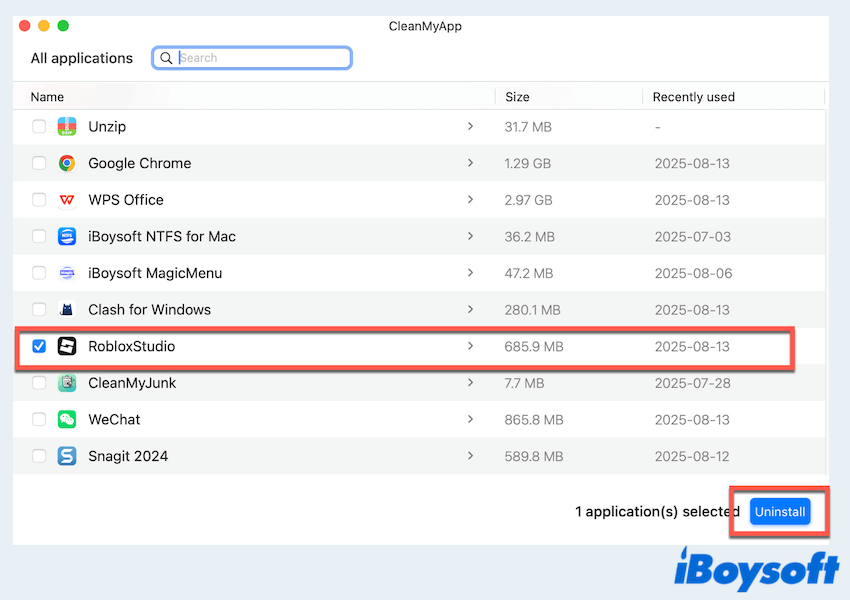This screenshot has width=850, height=600.
Task: Mark the iBoysoft MagicMenu checkbox
Action: tap(39, 273)
